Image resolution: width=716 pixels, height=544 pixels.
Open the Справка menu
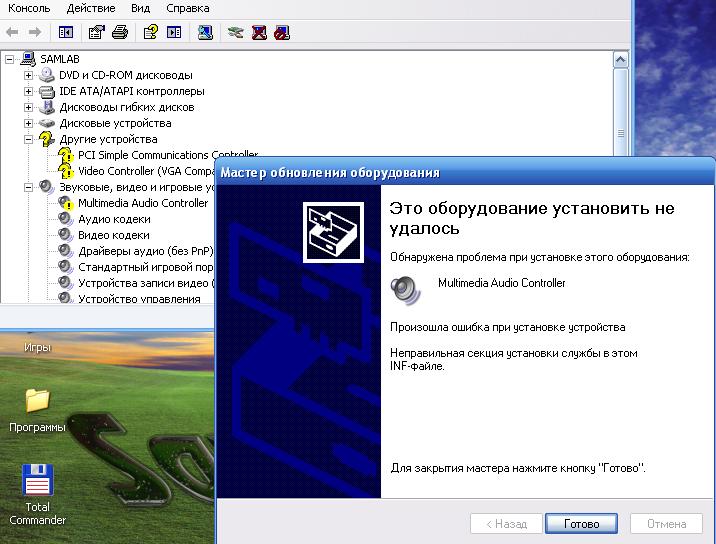click(x=188, y=8)
